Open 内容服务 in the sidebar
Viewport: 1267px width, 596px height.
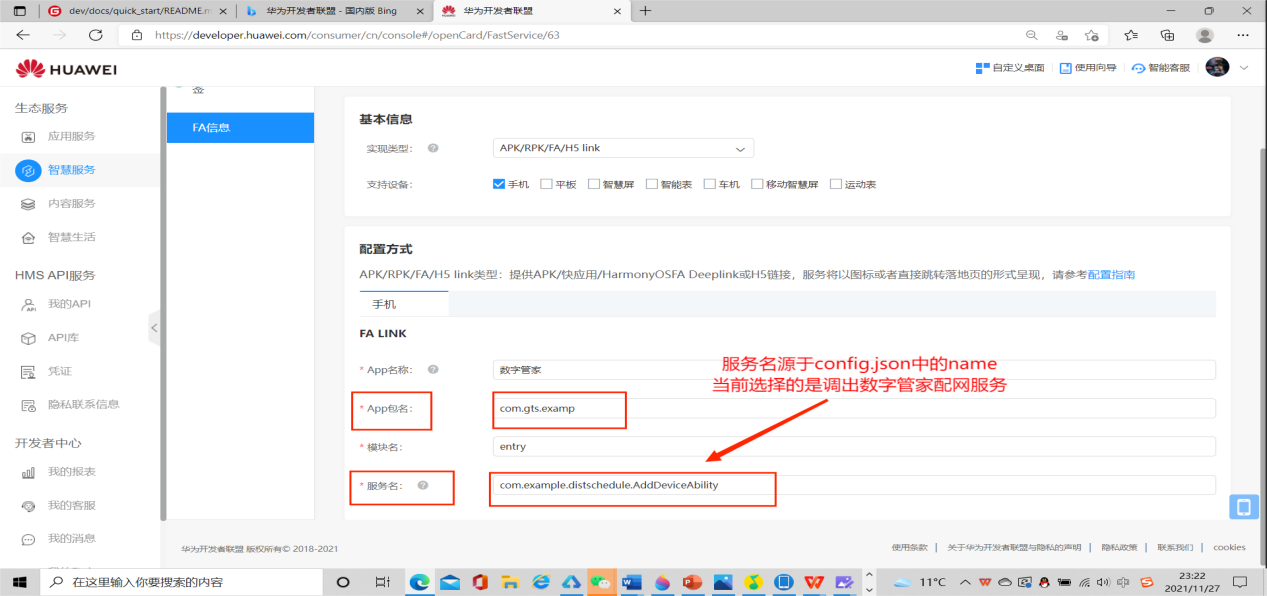click(x=71, y=203)
